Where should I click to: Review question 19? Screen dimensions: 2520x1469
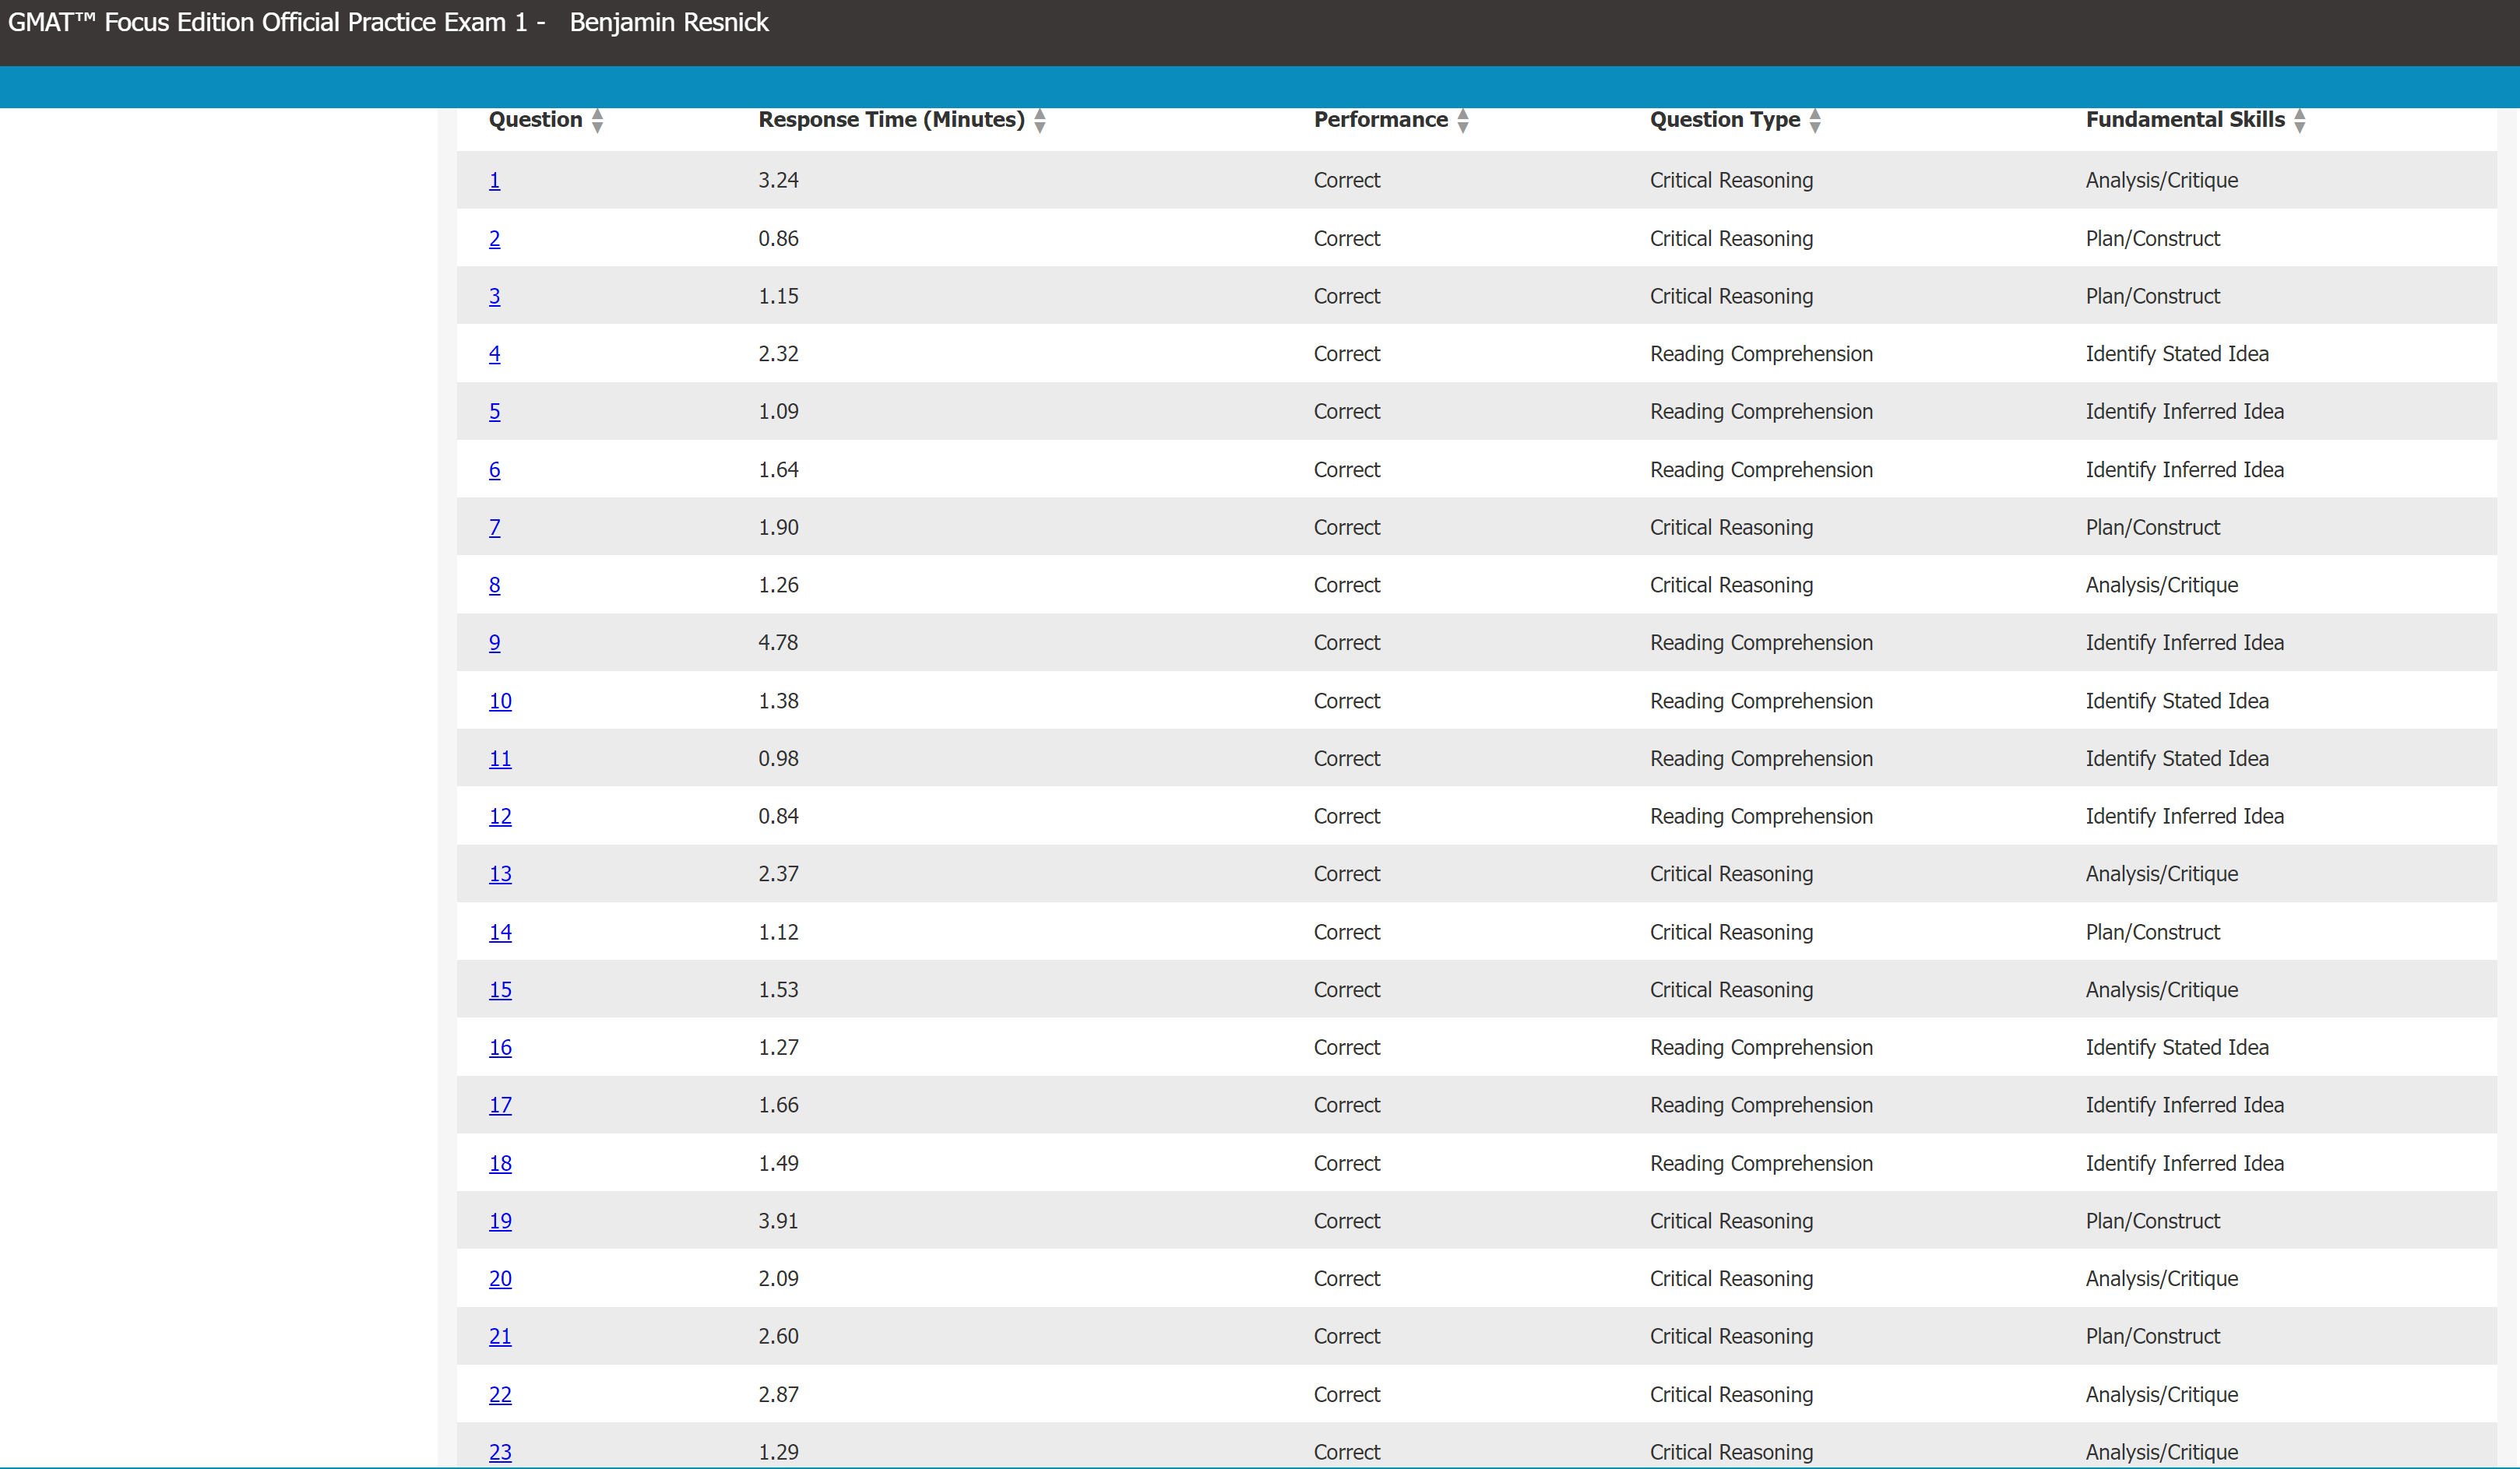coord(500,1221)
